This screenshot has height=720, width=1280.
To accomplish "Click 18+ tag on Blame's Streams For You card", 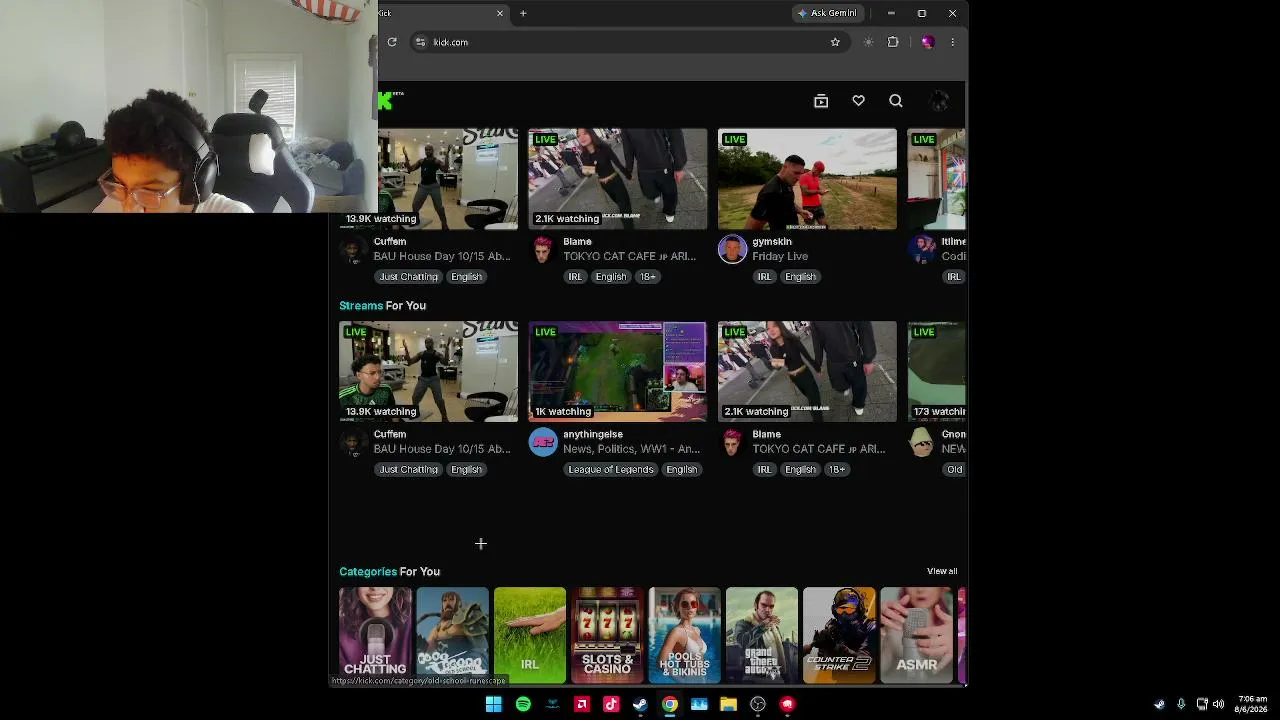I will tap(837, 469).
